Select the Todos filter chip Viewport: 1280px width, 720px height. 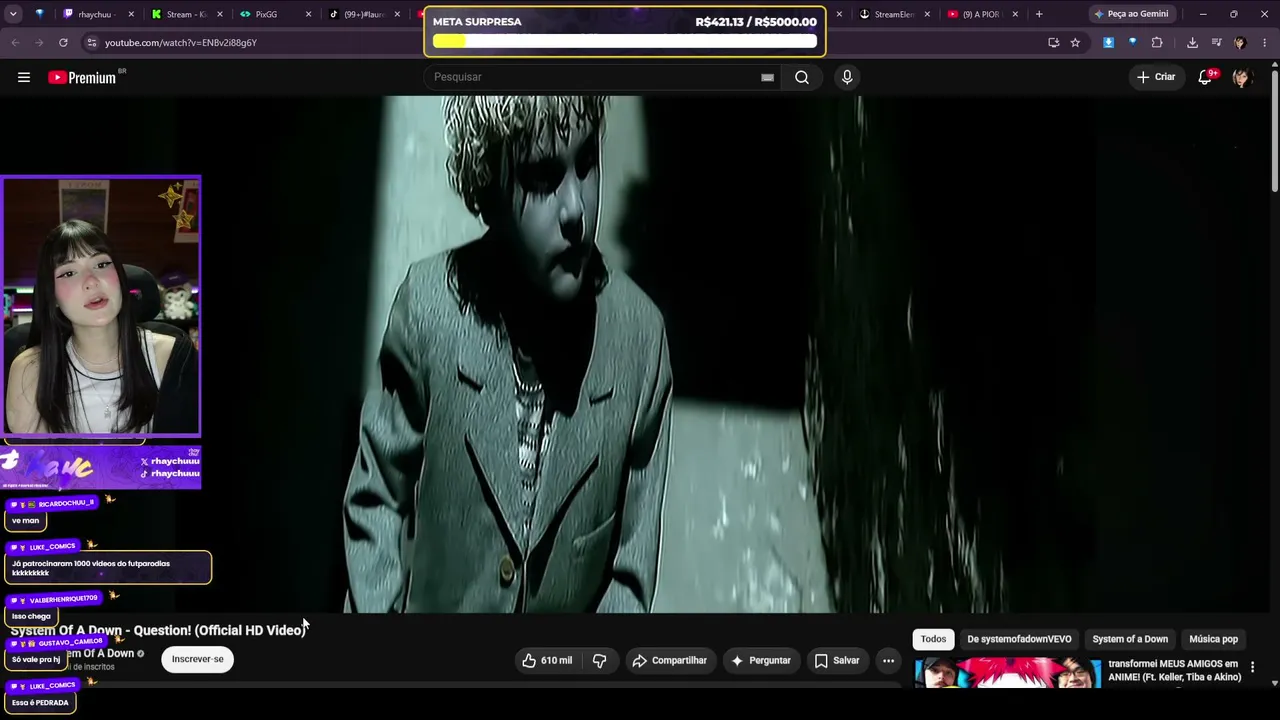click(x=933, y=639)
